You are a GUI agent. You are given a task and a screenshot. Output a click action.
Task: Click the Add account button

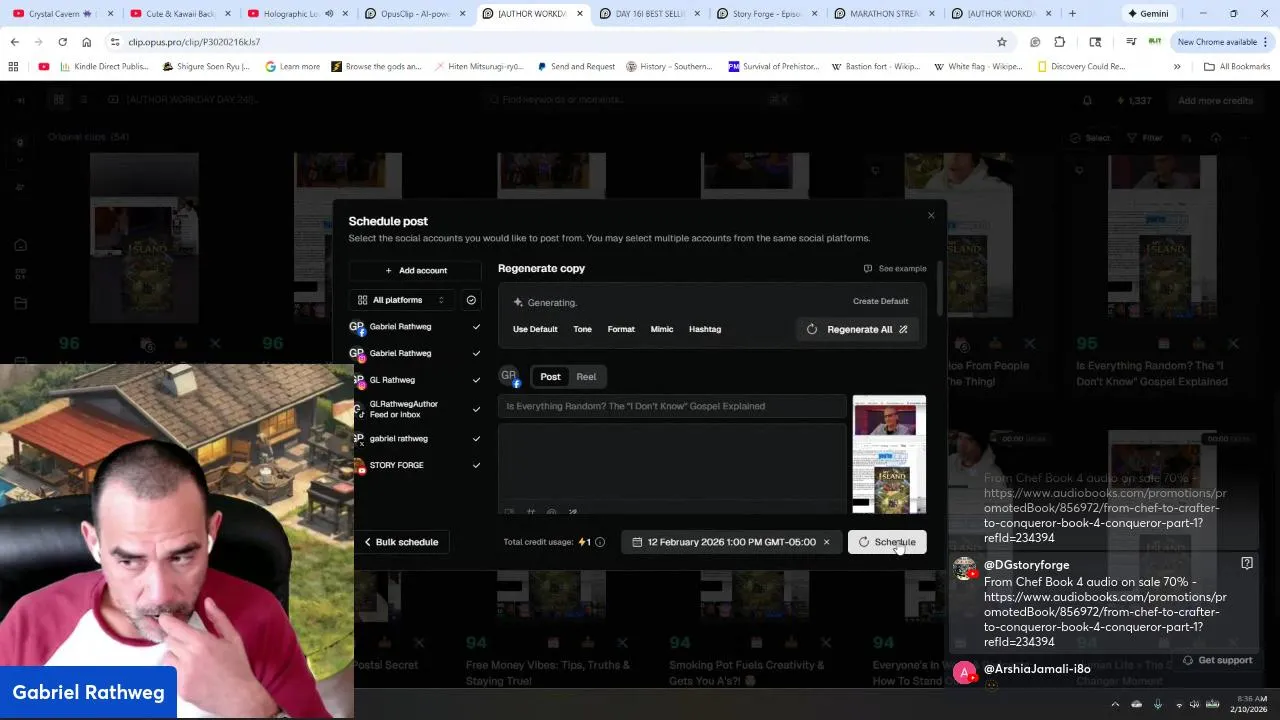pyautogui.click(x=416, y=270)
